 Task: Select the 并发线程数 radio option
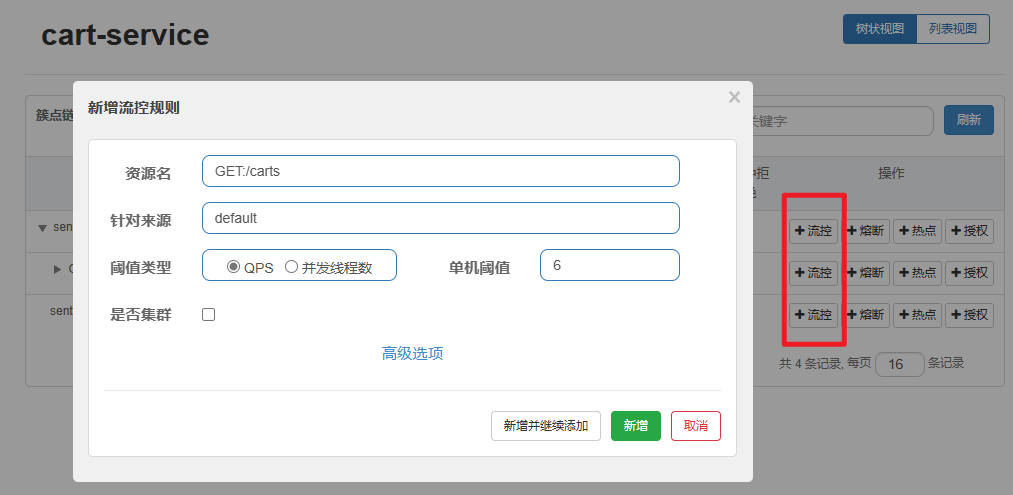(x=292, y=267)
